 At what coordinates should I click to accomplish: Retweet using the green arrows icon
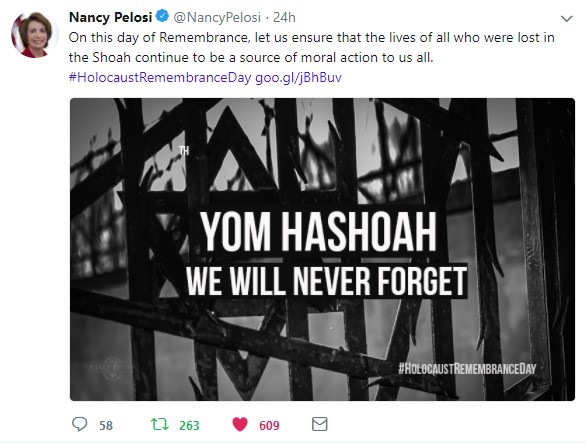[160, 424]
